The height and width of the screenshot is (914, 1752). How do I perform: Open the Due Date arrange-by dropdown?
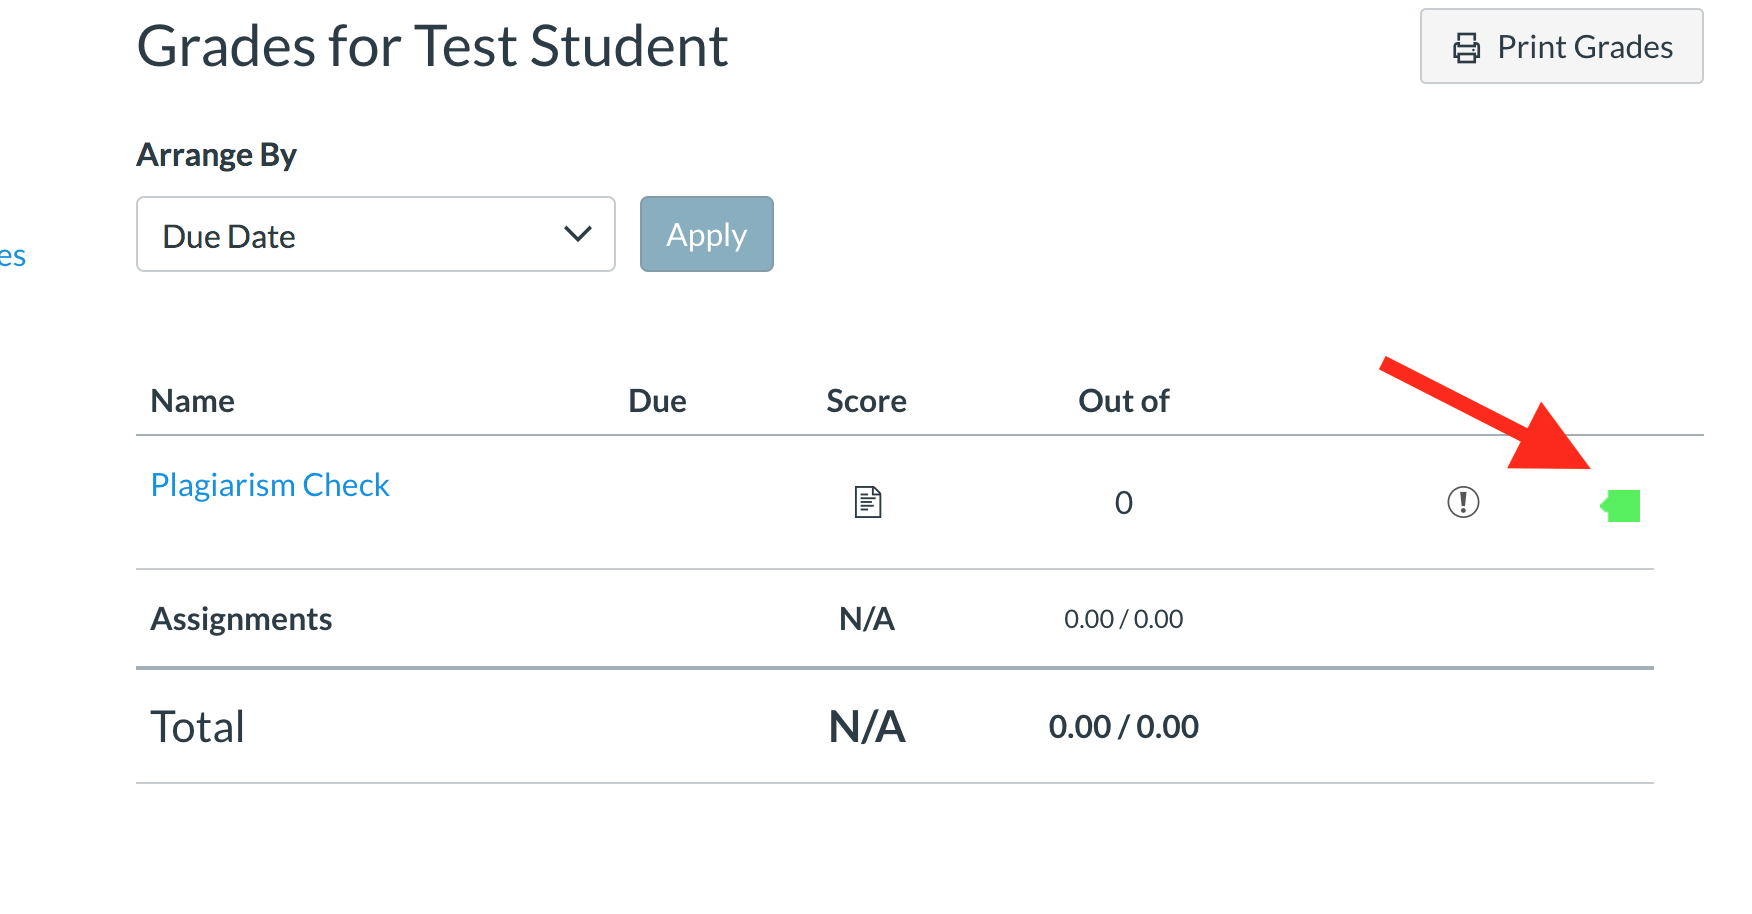(x=375, y=235)
